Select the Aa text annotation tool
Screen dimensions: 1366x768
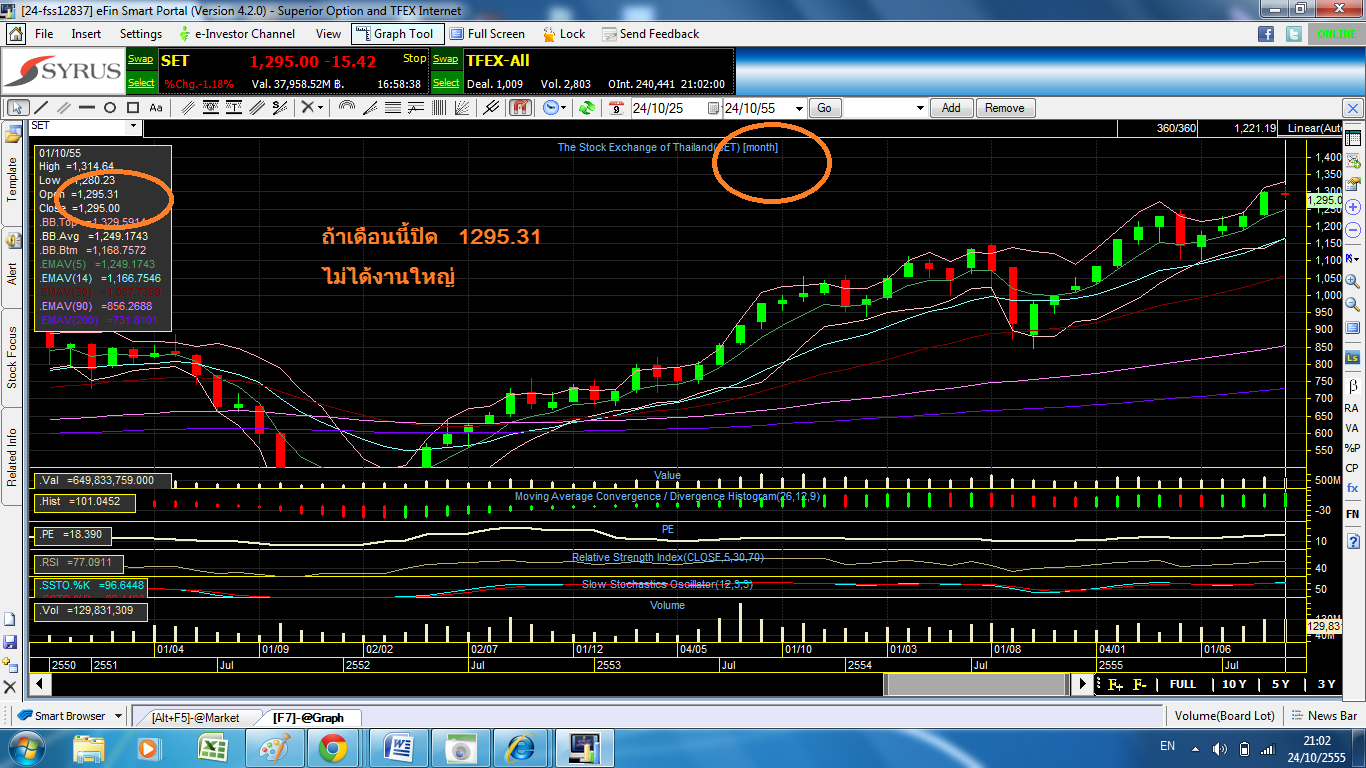[156, 108]
